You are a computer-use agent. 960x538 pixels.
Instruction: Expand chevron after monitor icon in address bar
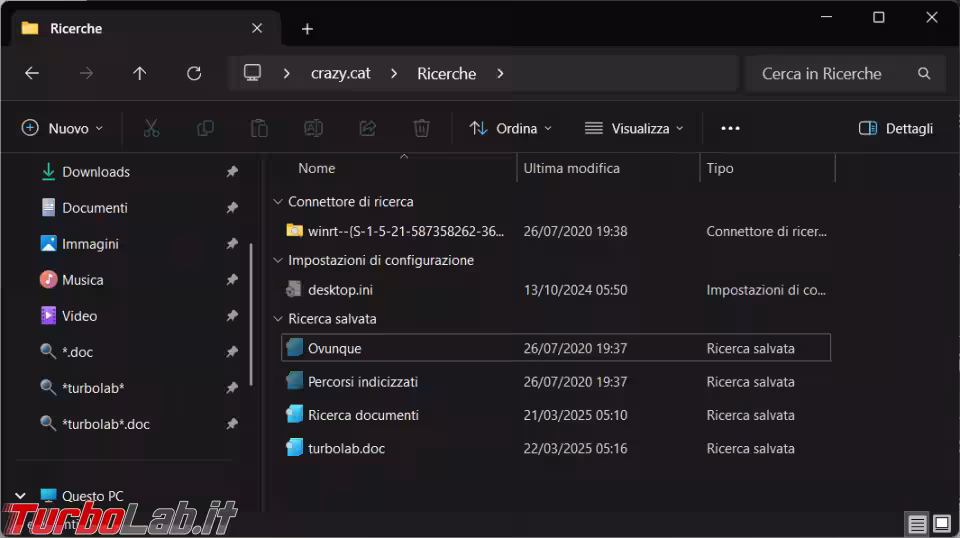click(x=287, y=73)
